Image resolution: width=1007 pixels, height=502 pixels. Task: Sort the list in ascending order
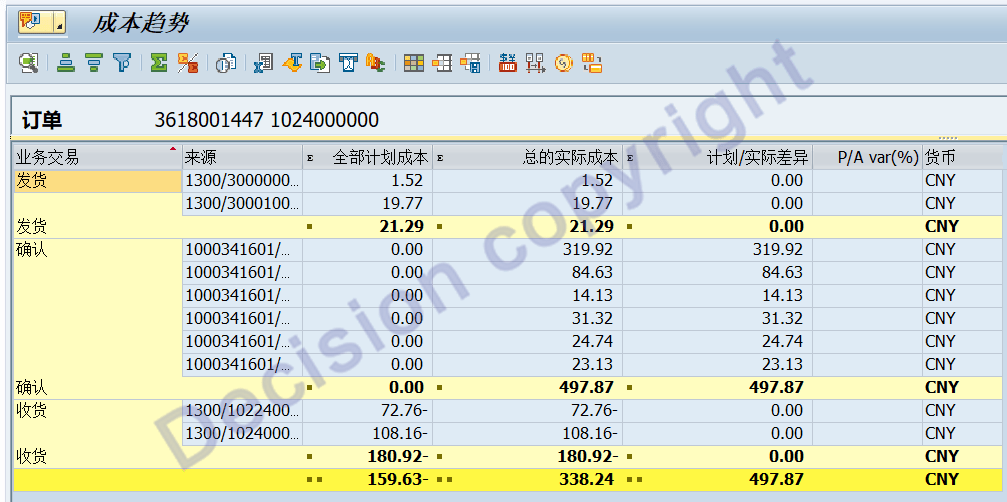tap(66, 63)
